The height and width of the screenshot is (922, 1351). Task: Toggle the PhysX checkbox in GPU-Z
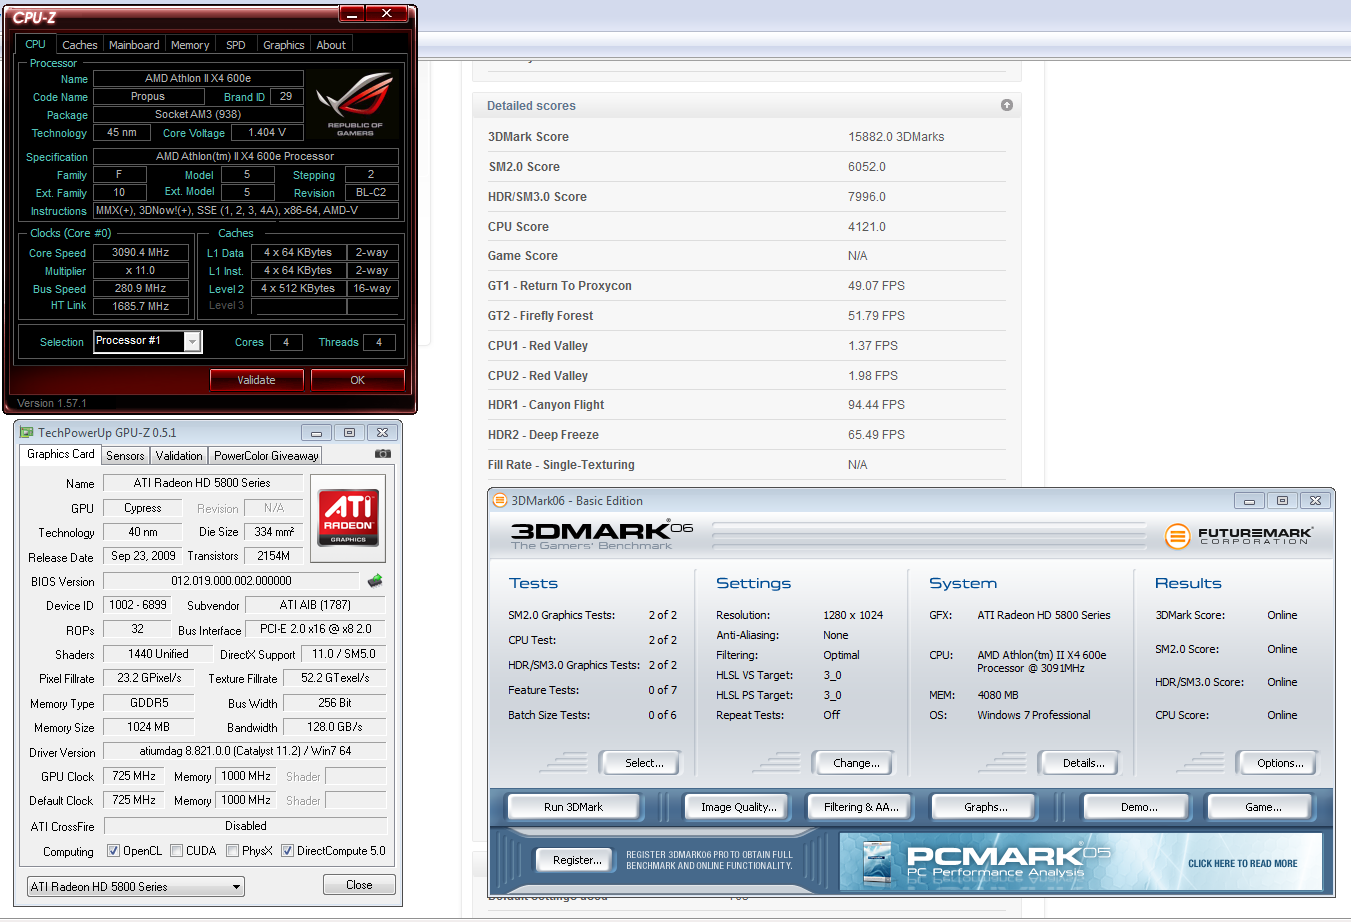click(x=232, y=851)
